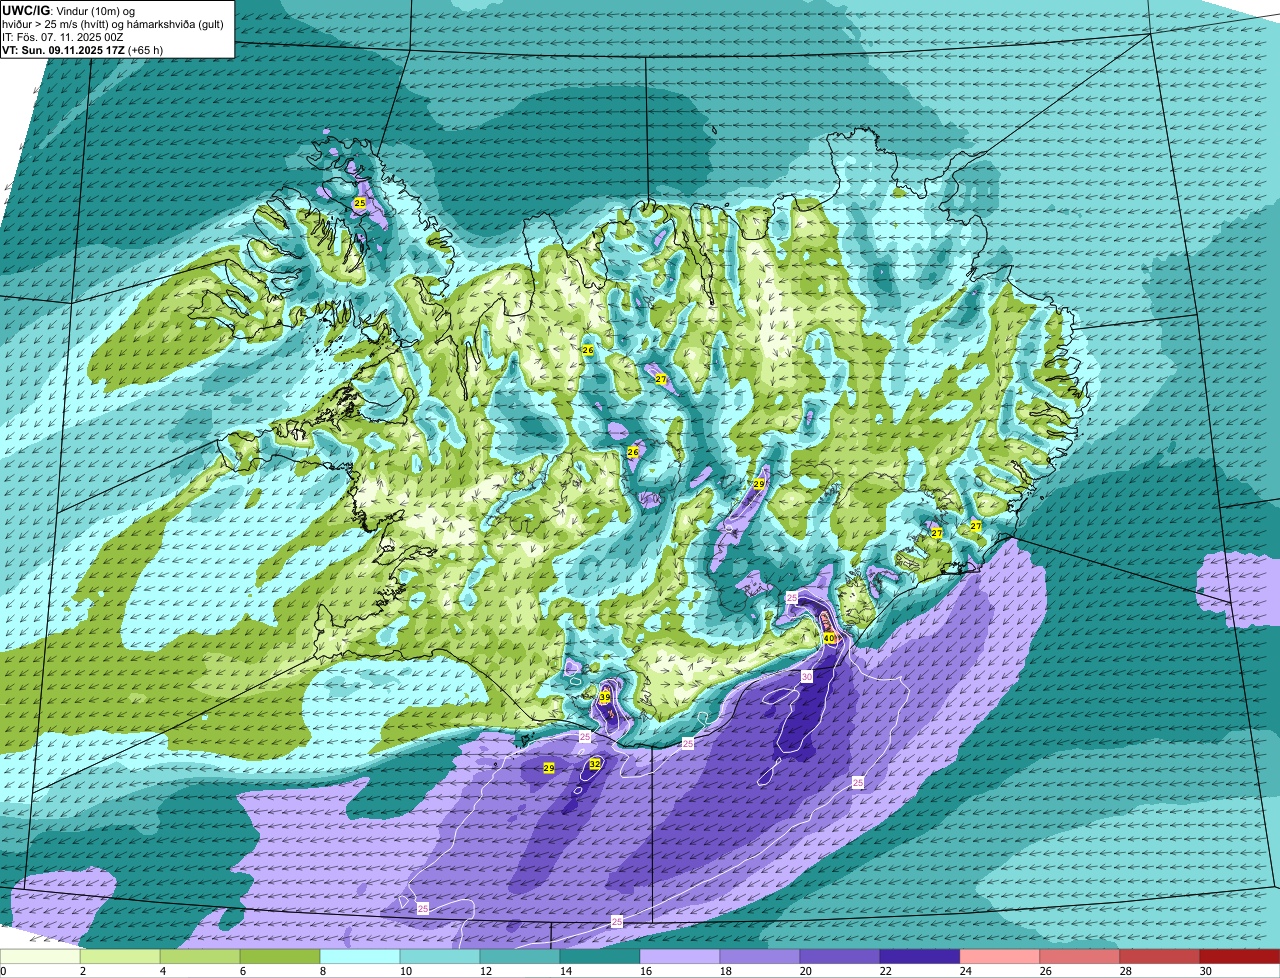This screenshot has width=1280, height=978.
Task: Click the tick value '30' on the color scale
Action: (1206, 971)
